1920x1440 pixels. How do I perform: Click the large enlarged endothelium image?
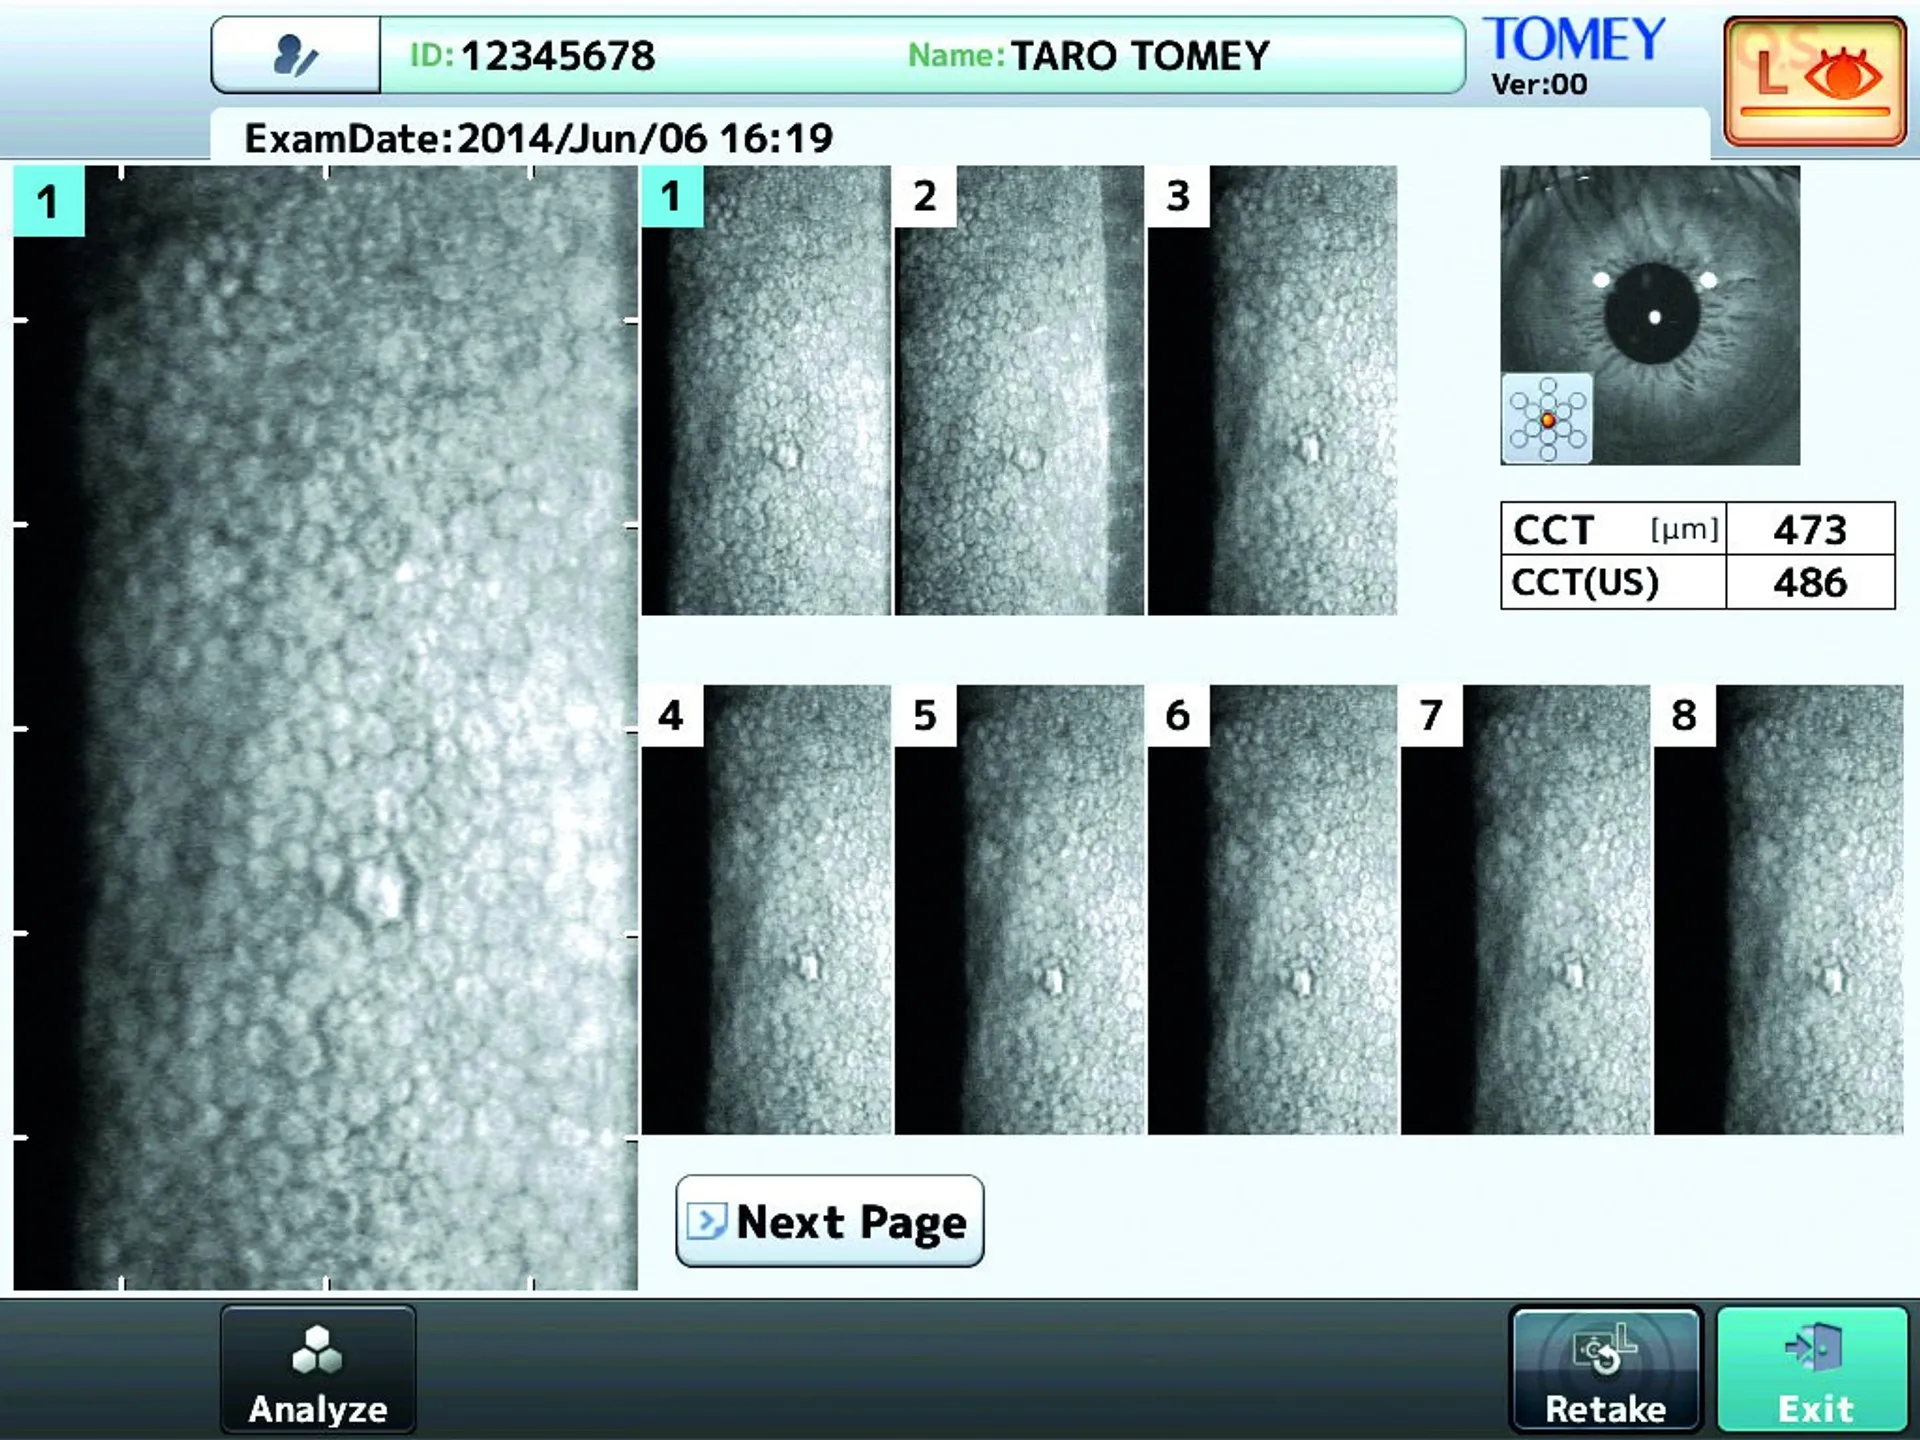click(x=325, y=728)
